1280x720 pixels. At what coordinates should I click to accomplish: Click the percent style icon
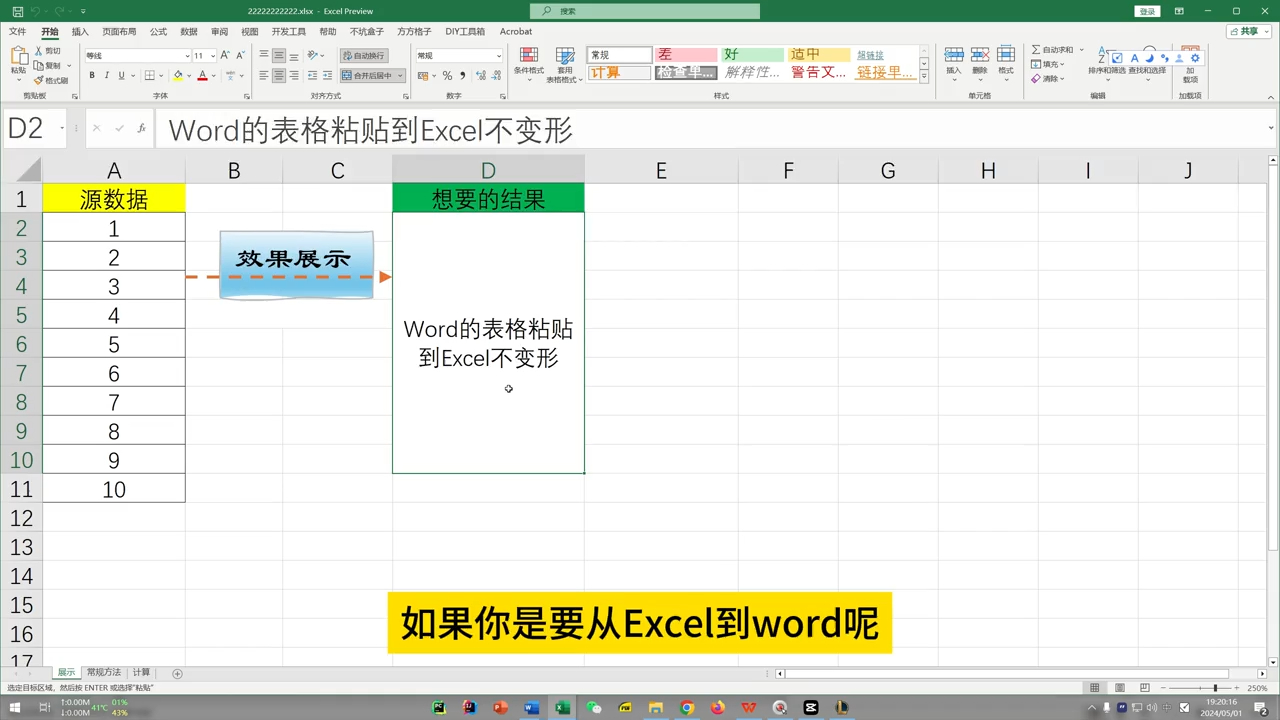[x=447, y=75]
